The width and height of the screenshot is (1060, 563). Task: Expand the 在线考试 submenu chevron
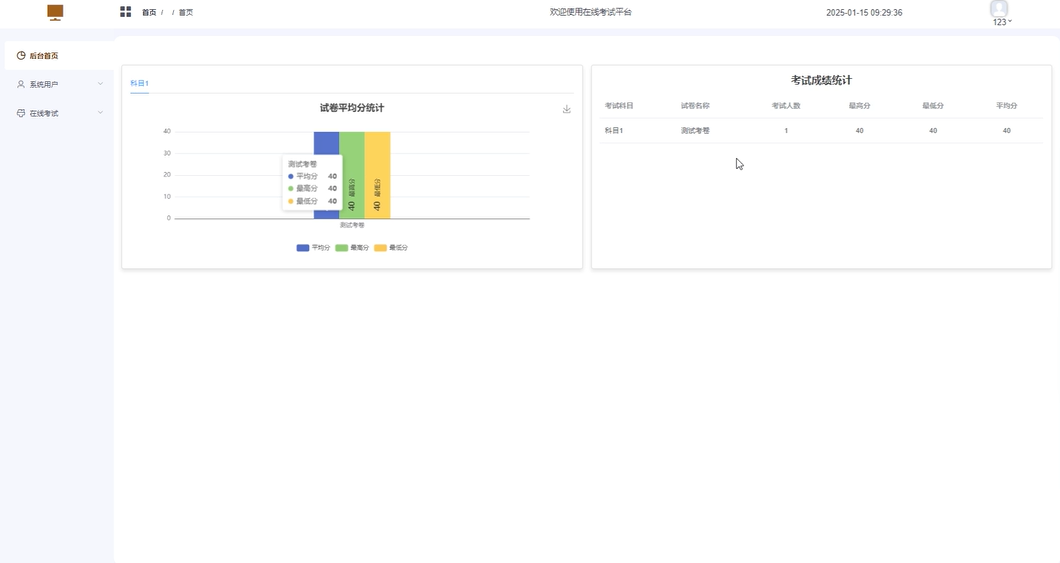[100, 112]
